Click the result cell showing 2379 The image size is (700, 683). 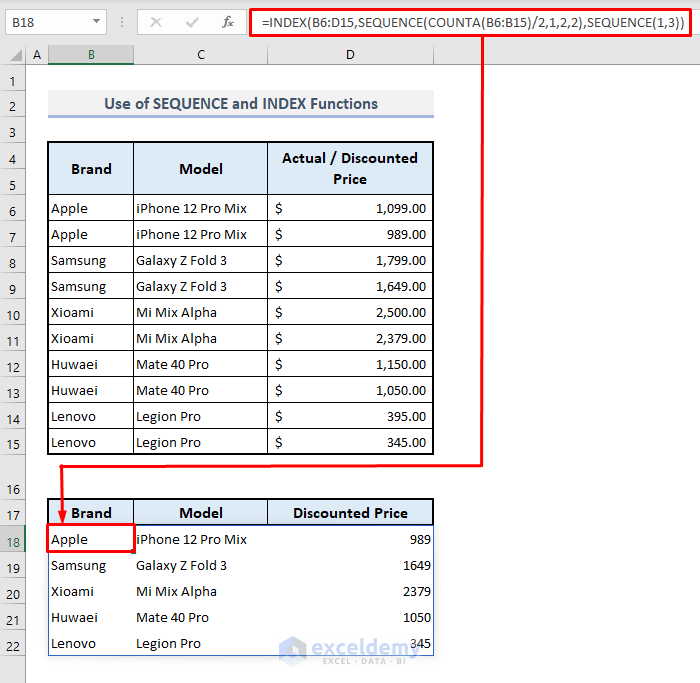point(350,591)
